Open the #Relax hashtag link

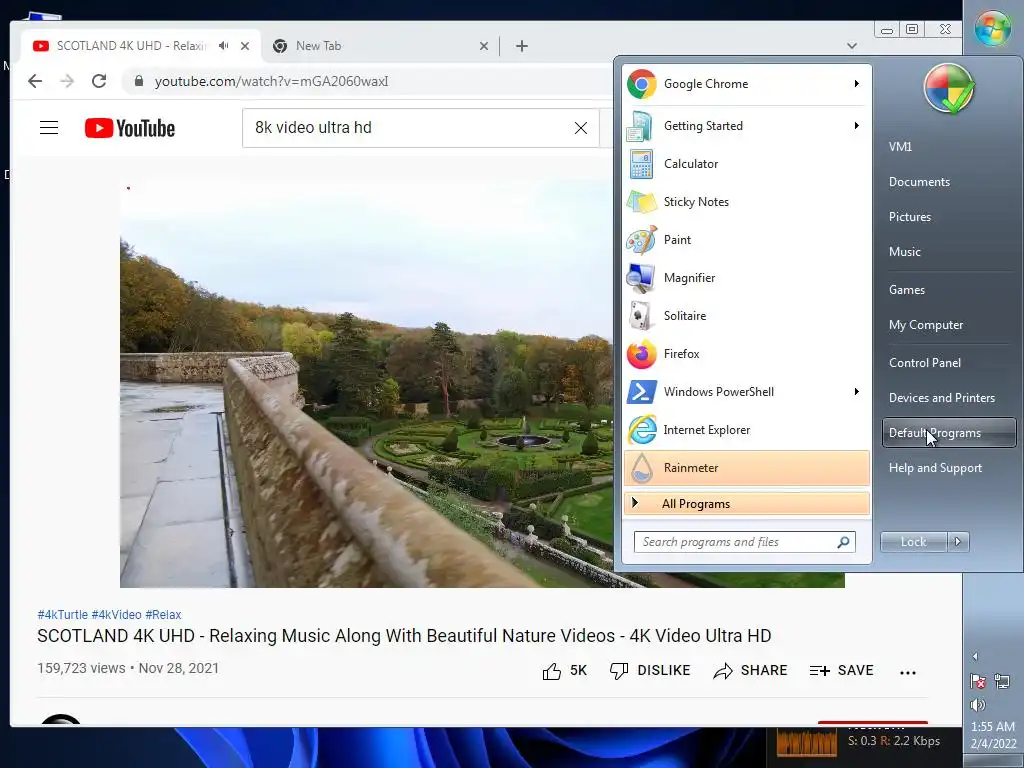tap(163, 615)
